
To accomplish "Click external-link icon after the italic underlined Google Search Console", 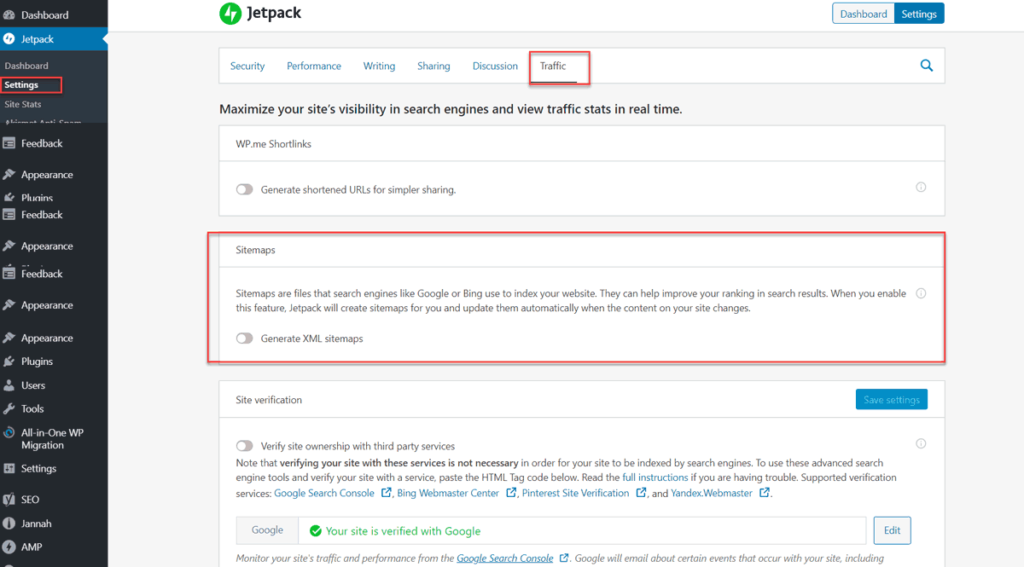I will click(564, 558).
